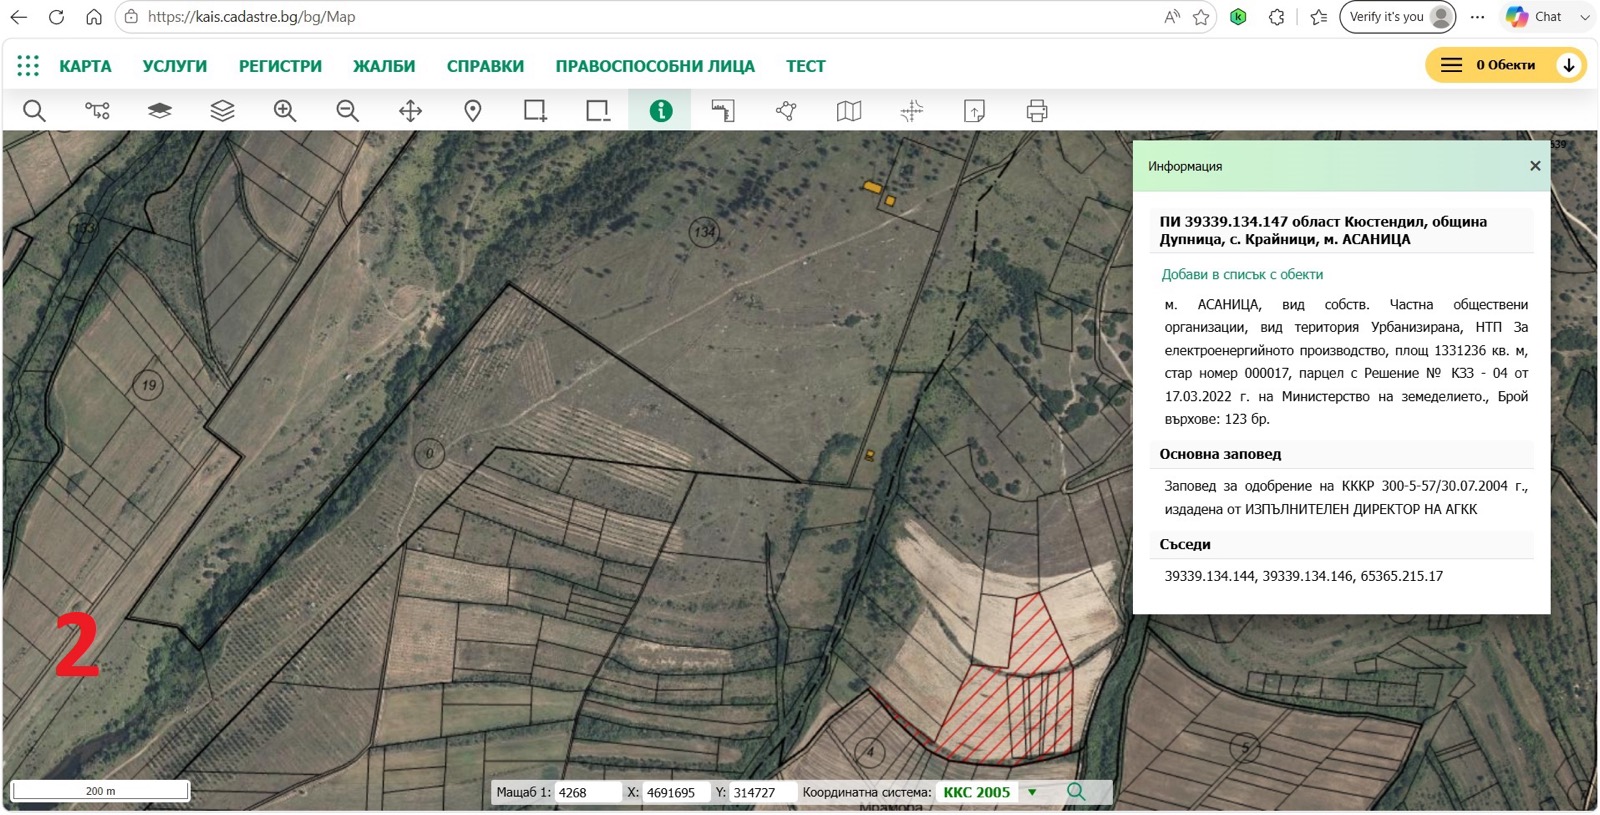Click the printer icon in toolbar

point(1037,111)
